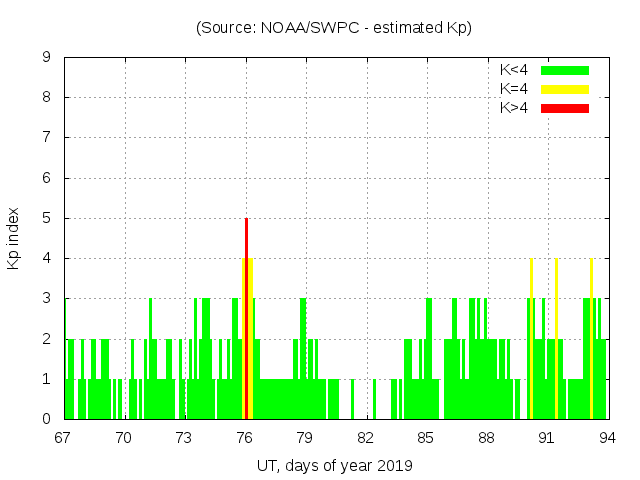Image resolution: width=640 pixels, height=480 pixels.
Task: Pick the yellow bar just after day 90
Action: pyautogui.click(x=531, y=340)
